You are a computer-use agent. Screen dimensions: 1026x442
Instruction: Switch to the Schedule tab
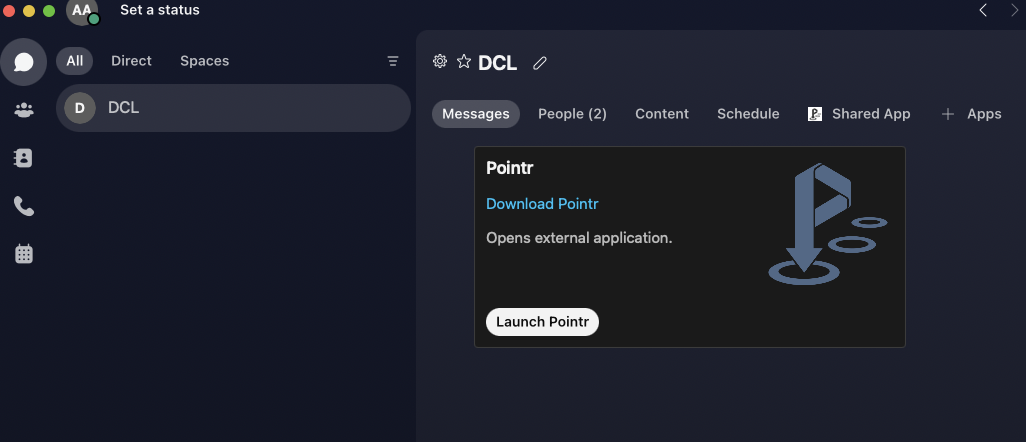point(748,114)
